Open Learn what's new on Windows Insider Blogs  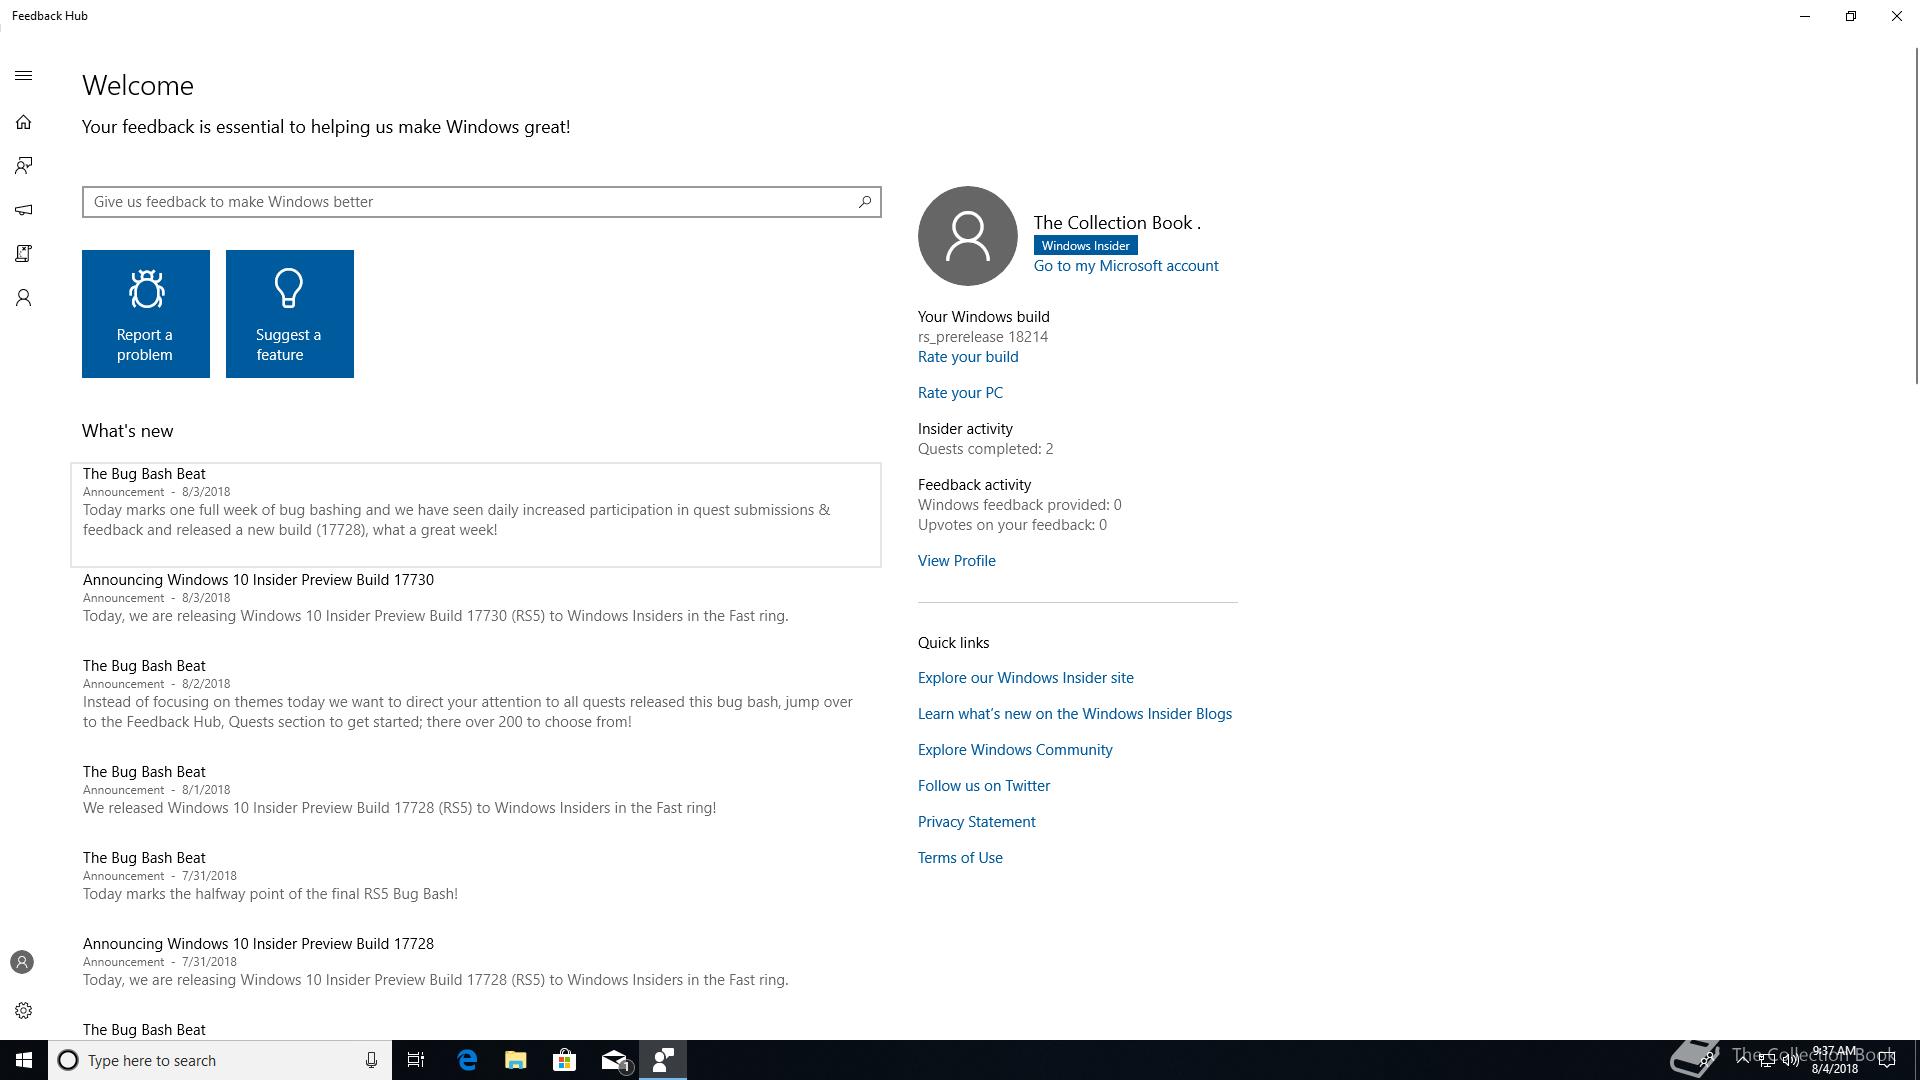1075,714
